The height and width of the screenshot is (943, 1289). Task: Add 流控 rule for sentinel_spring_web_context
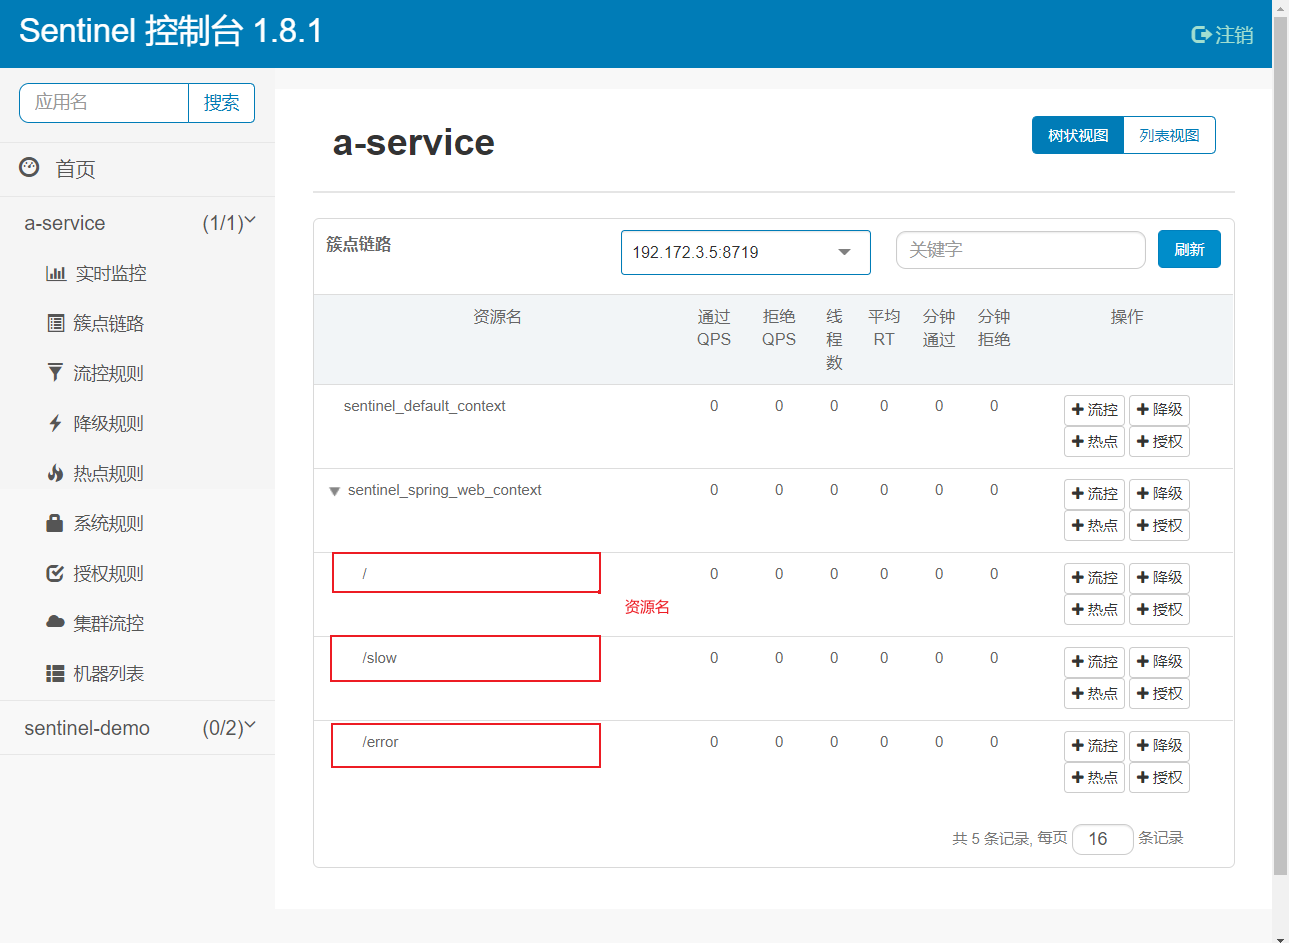tap(1094, 494)
